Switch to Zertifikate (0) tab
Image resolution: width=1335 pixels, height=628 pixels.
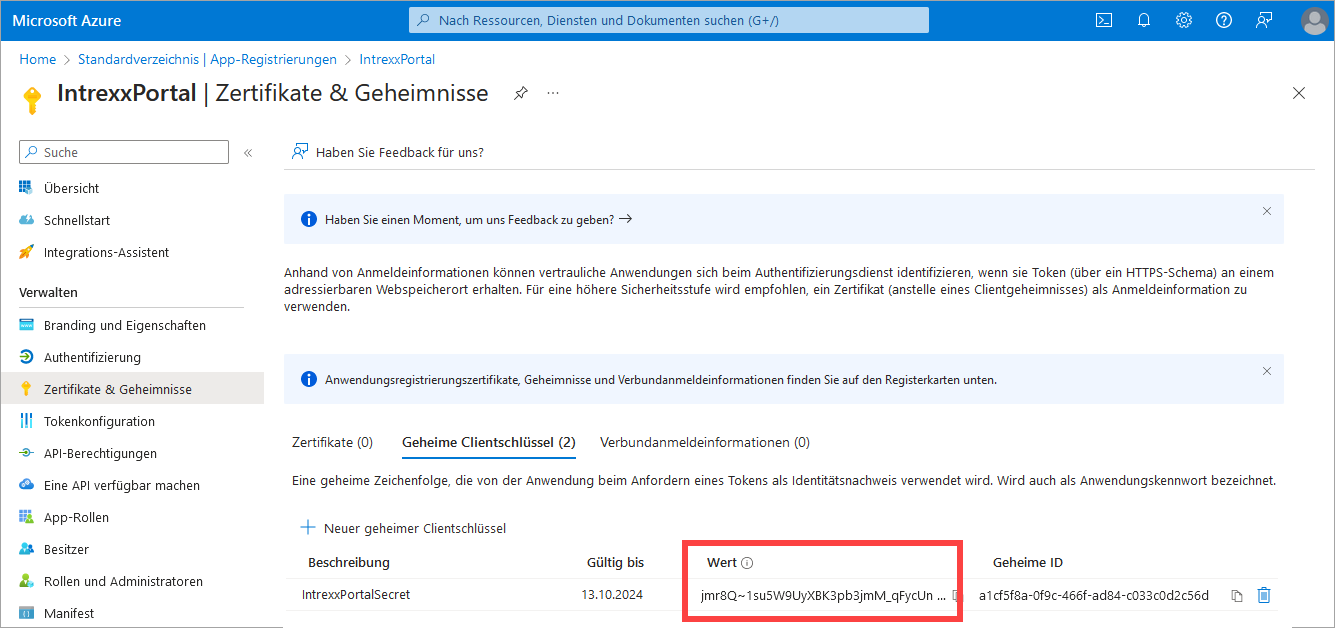332,442
